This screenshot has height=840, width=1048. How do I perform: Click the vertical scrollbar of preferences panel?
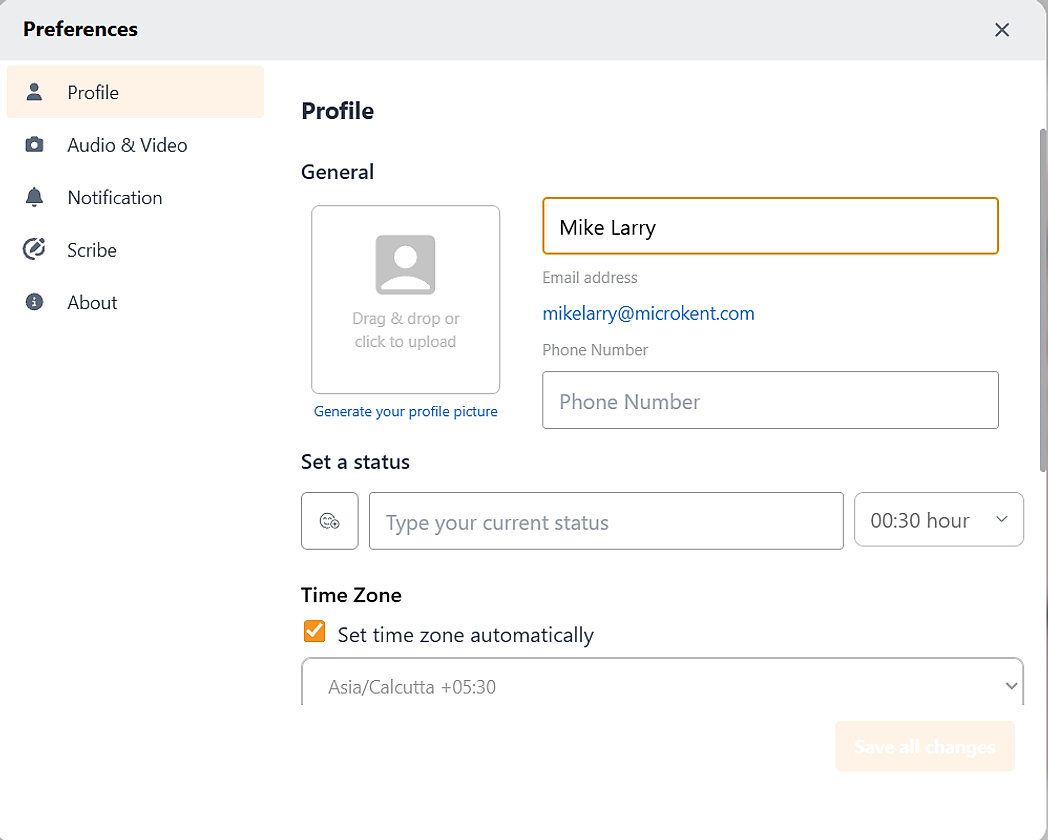coord(1043,301)
